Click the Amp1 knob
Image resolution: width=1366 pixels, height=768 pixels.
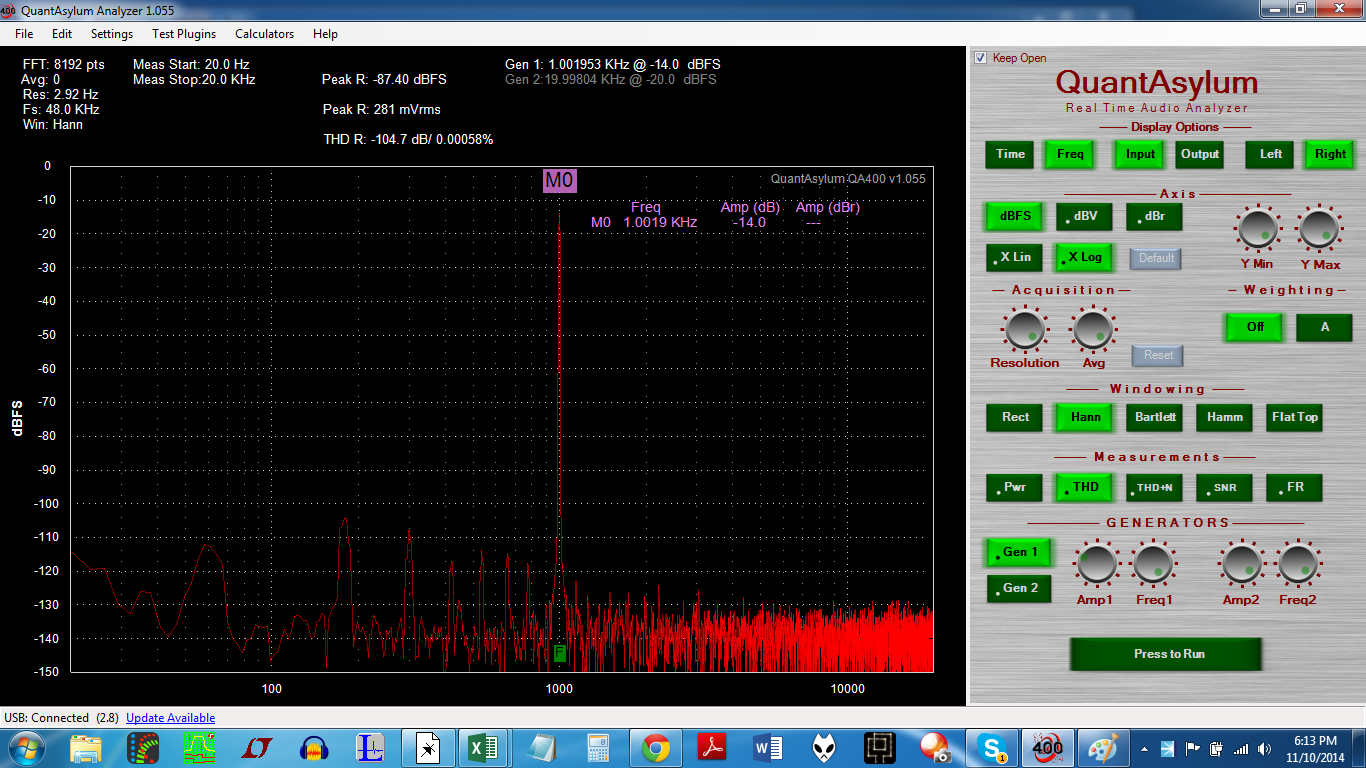tap(1097, 565)
